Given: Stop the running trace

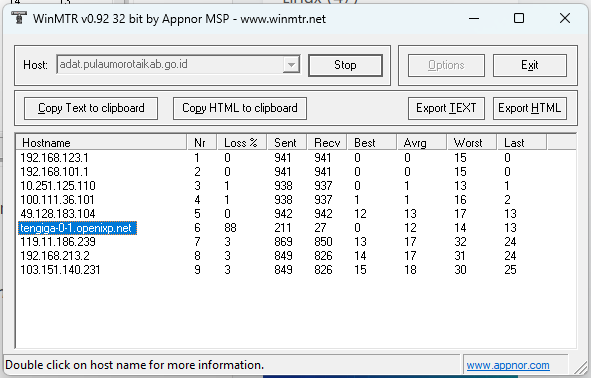Looking at the screenshot, I should pos(345,65).
